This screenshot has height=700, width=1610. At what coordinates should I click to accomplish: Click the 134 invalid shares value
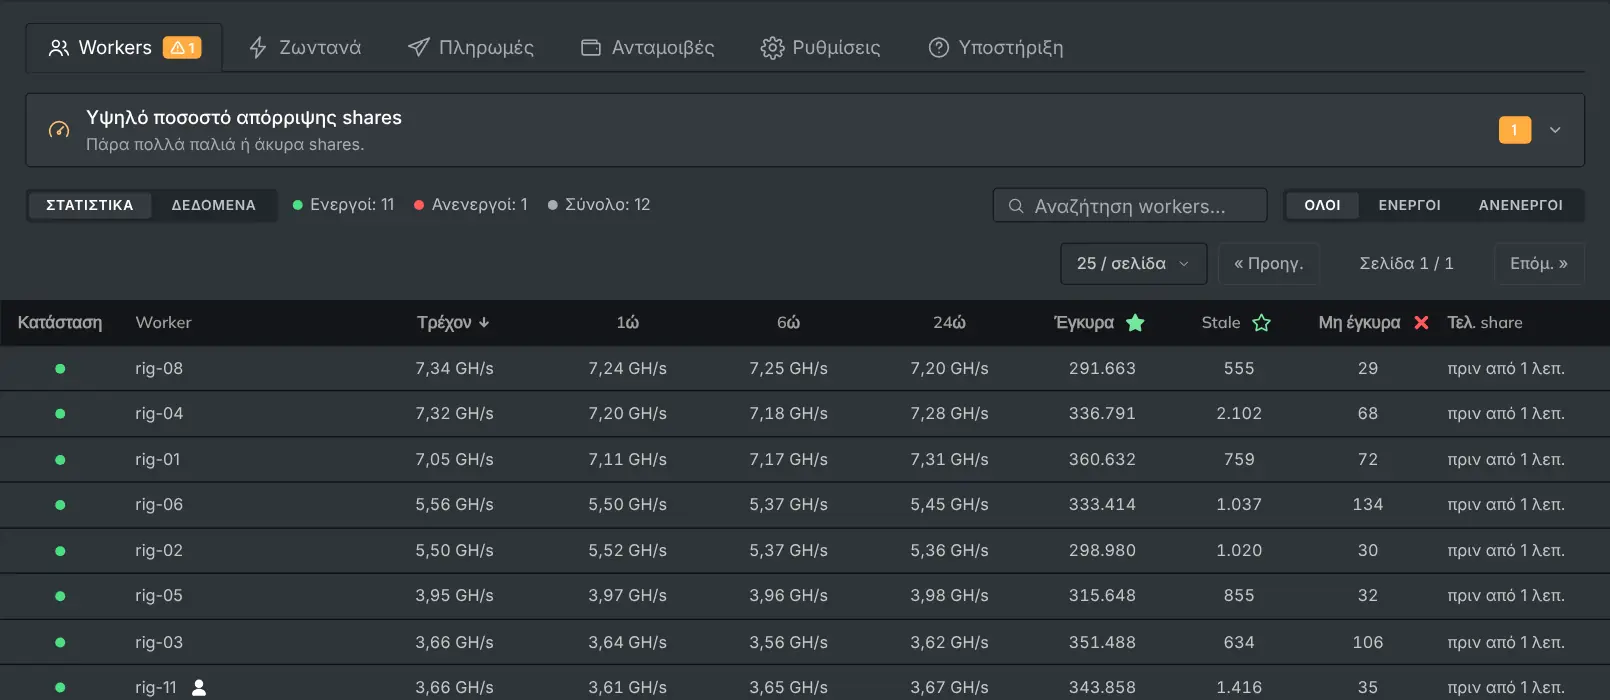1368,505
